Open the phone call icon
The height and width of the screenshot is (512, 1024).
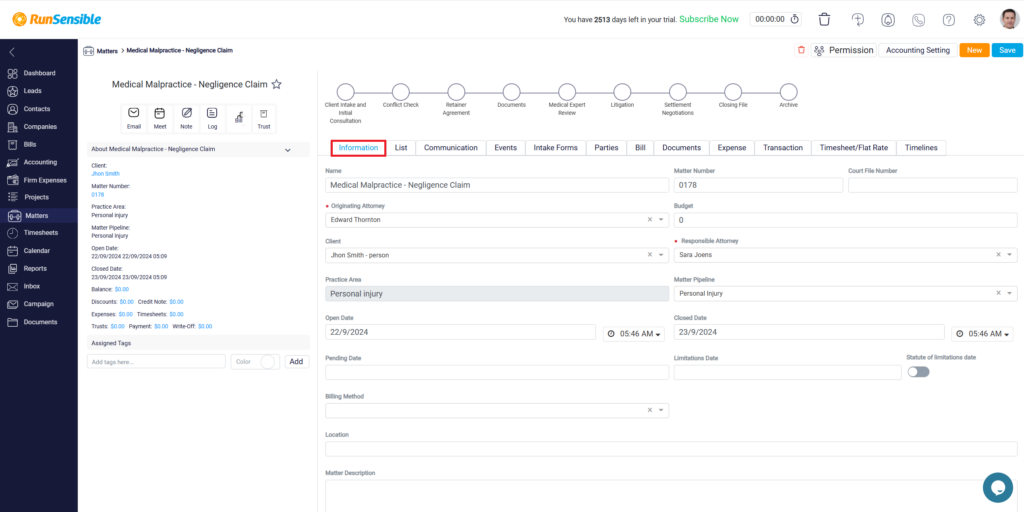918,20
